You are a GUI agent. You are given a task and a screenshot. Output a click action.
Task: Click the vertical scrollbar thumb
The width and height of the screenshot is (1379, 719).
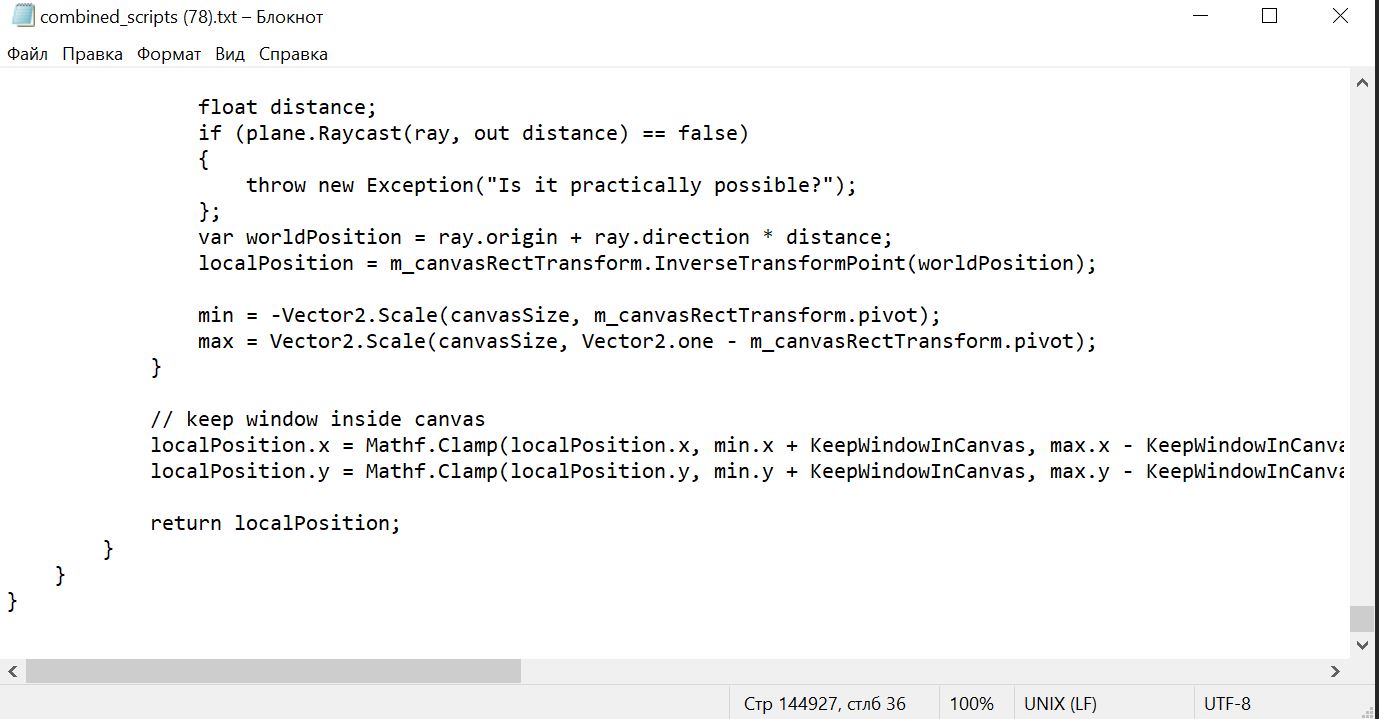1361,618
